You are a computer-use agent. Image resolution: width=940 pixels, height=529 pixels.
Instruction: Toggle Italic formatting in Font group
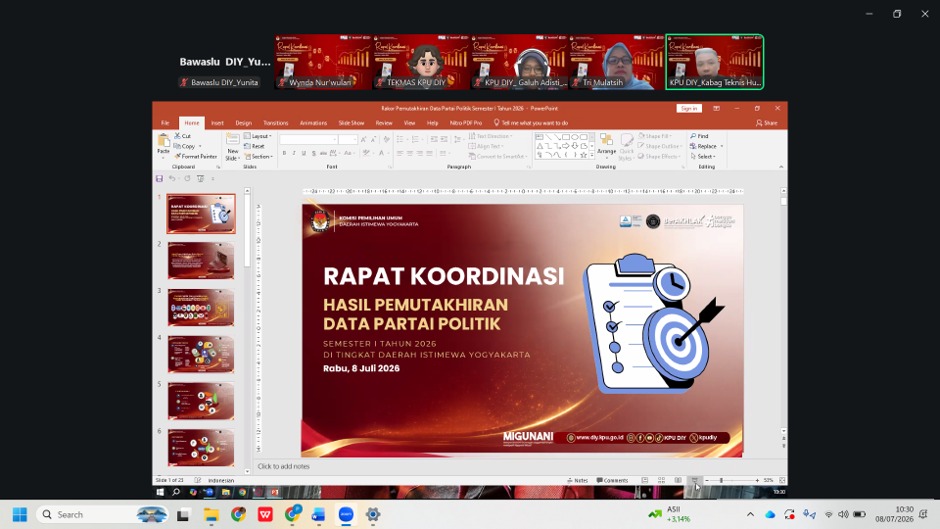(294, 154)
